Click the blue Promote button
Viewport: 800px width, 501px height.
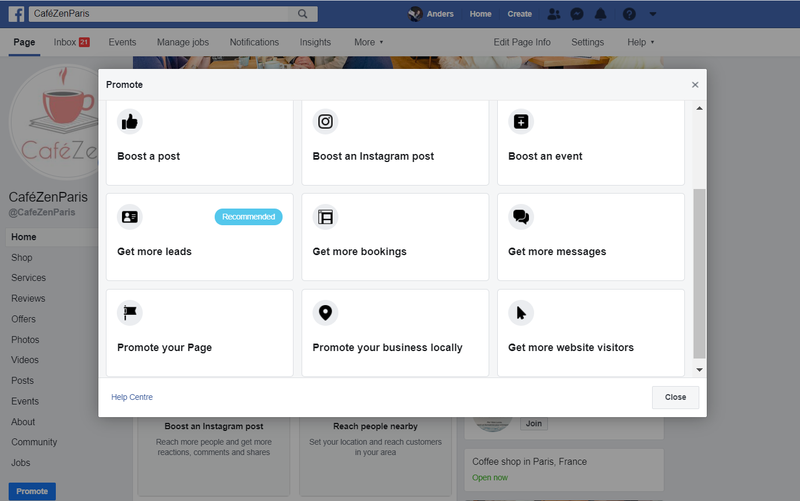tap(32, 491)
